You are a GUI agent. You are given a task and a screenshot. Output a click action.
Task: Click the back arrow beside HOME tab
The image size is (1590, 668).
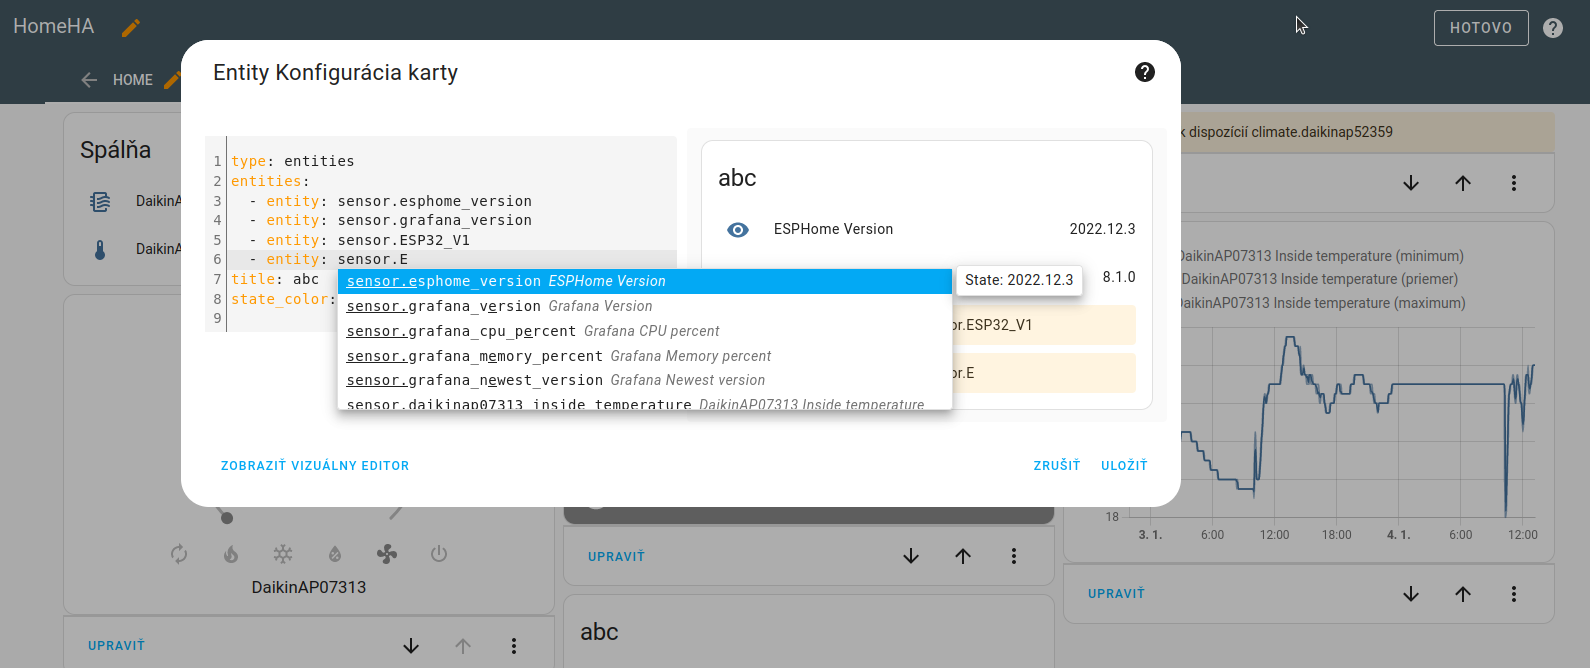[89, 80]
